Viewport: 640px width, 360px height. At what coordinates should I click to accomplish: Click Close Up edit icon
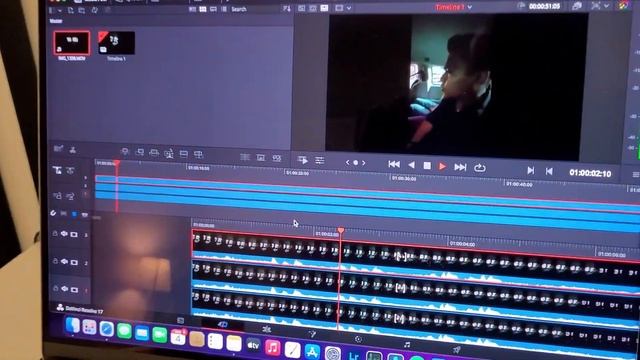[x=169, y=154]
